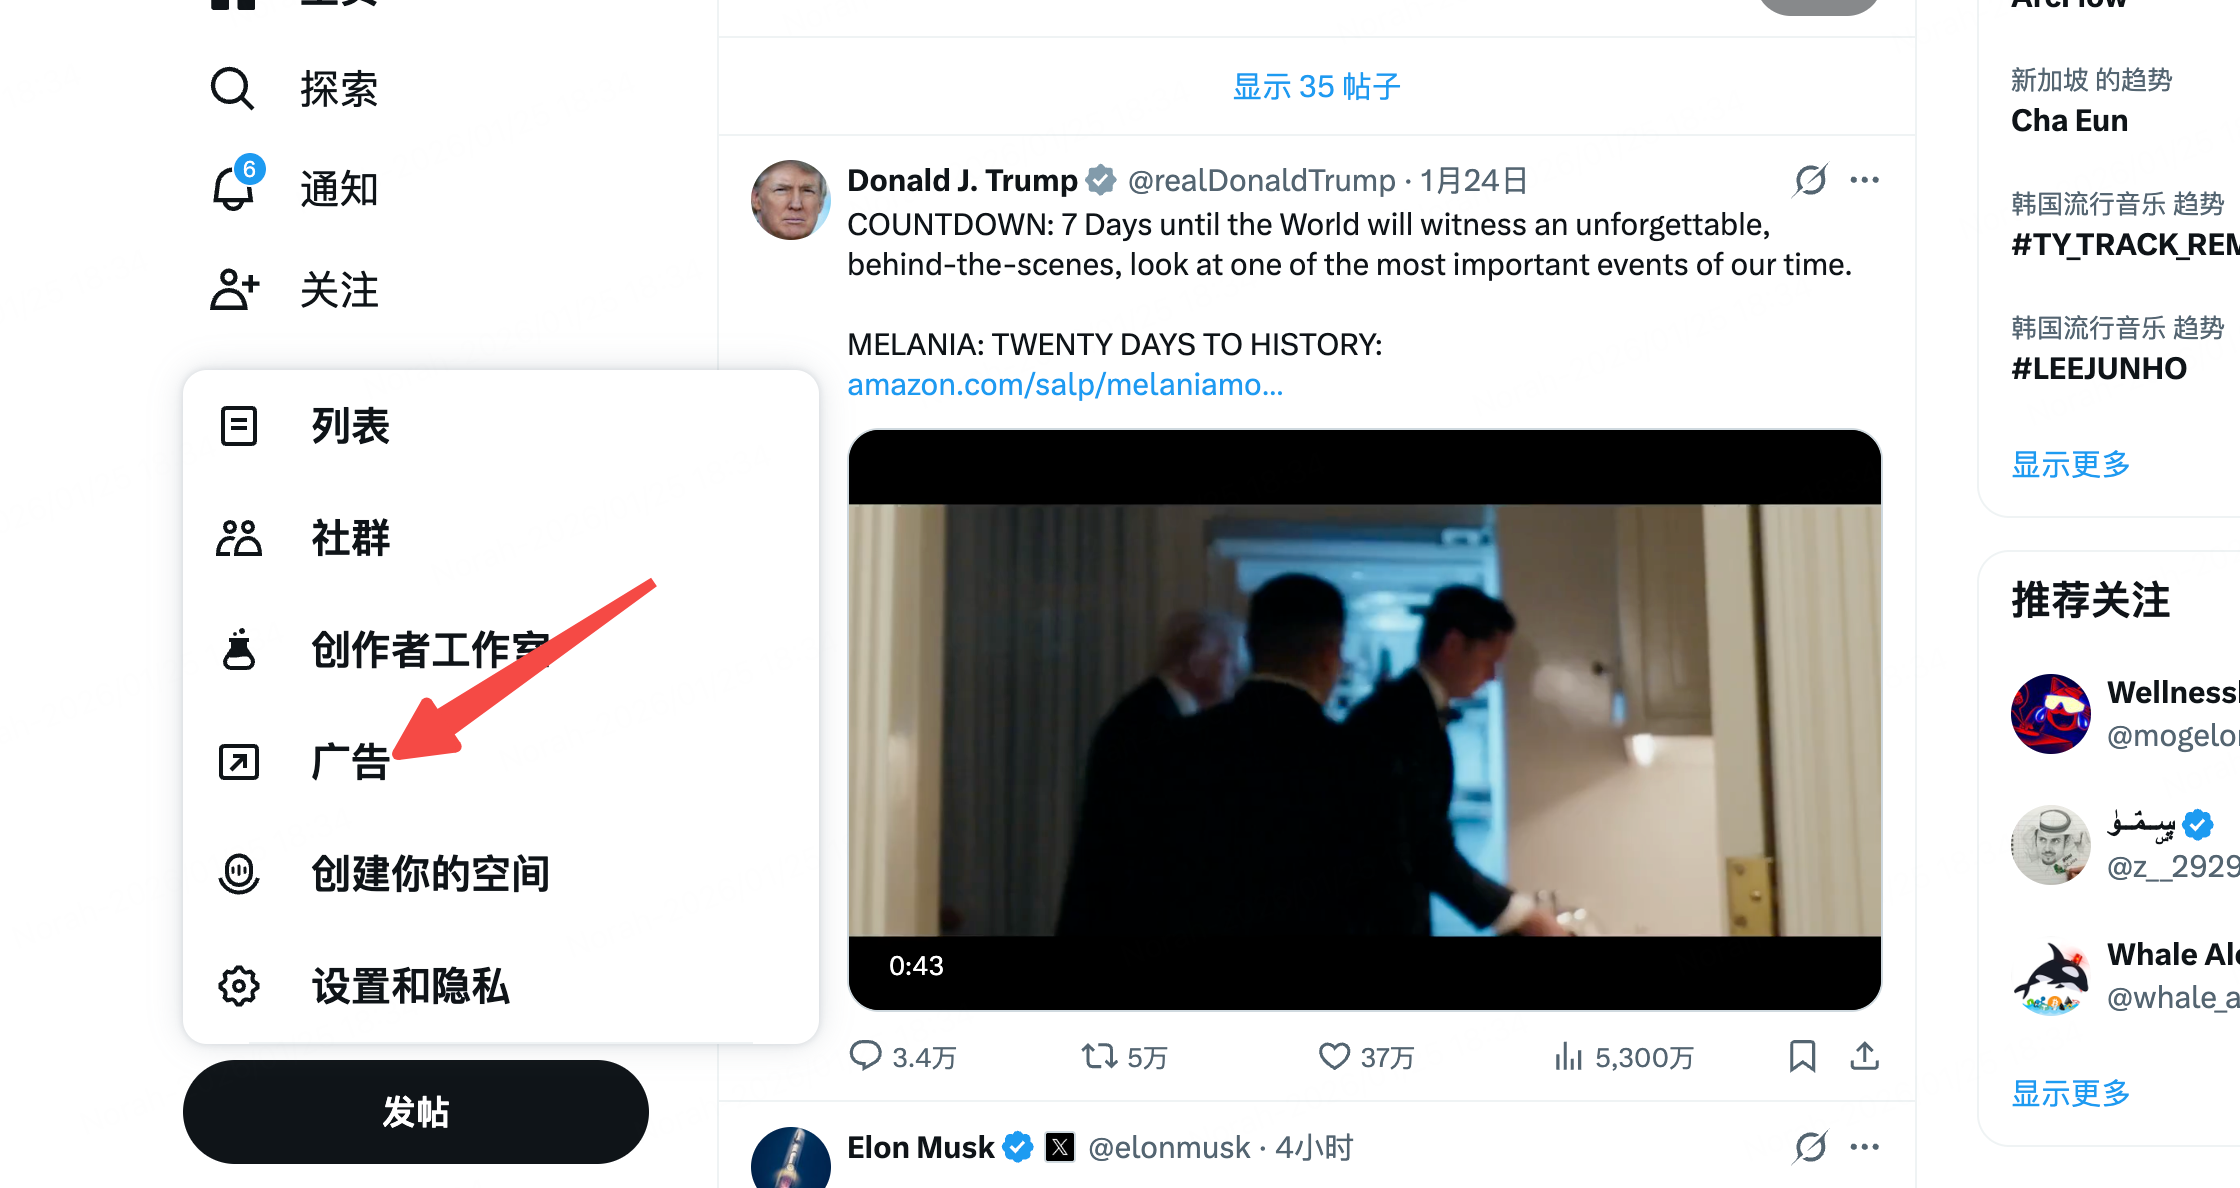Like Trump's post with the heart
The width and height of the screenshot is (2240, 1188).
[x=1334, y=1056]
